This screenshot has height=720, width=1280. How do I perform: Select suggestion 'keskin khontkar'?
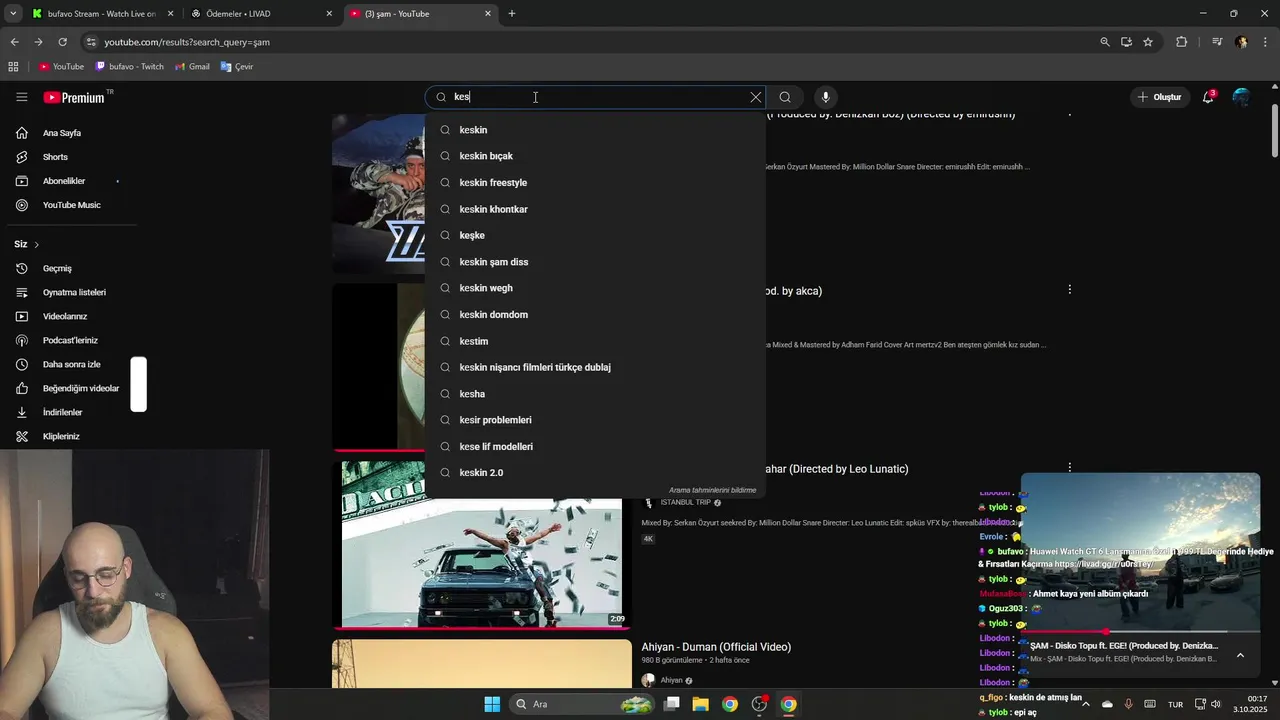click(x=595, y=209)
